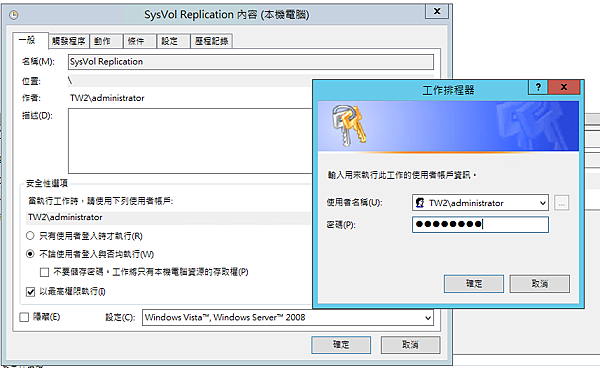
Task: Click the clock icon in the title bar
Action: point(14,15)
